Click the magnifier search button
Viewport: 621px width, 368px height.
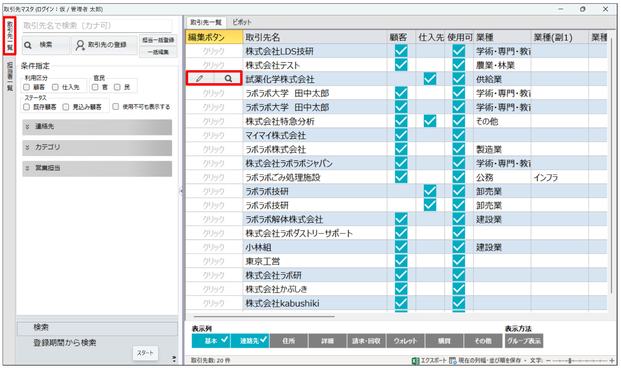tap(46, 45)
